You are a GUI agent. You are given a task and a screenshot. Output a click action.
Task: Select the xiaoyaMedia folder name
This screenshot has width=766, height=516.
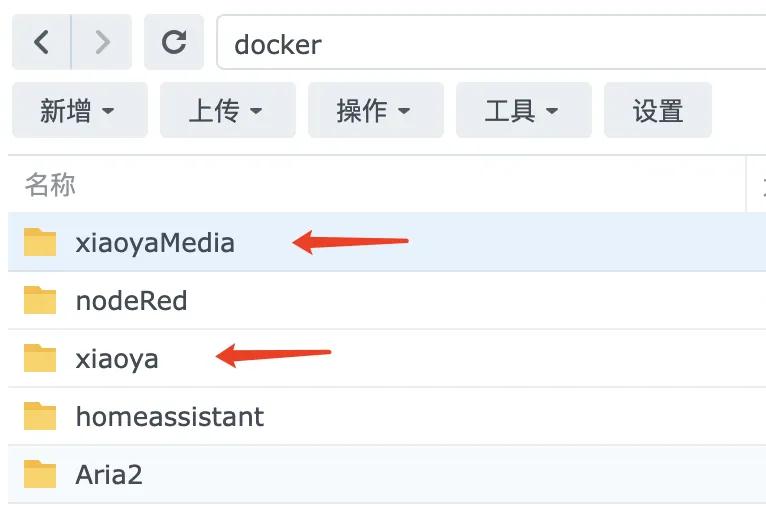pos(155,242)
